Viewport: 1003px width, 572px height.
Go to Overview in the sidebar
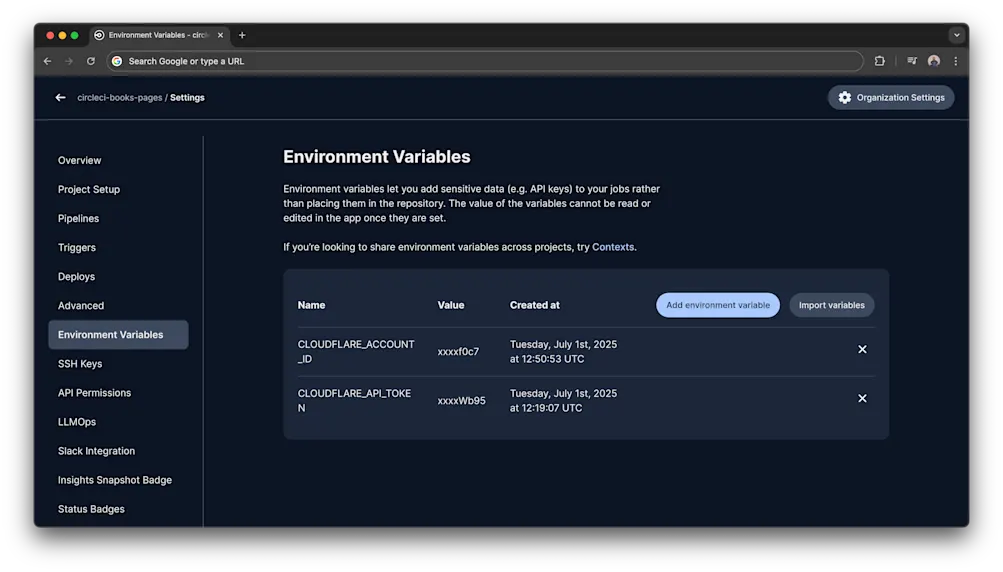coord(79,161)
